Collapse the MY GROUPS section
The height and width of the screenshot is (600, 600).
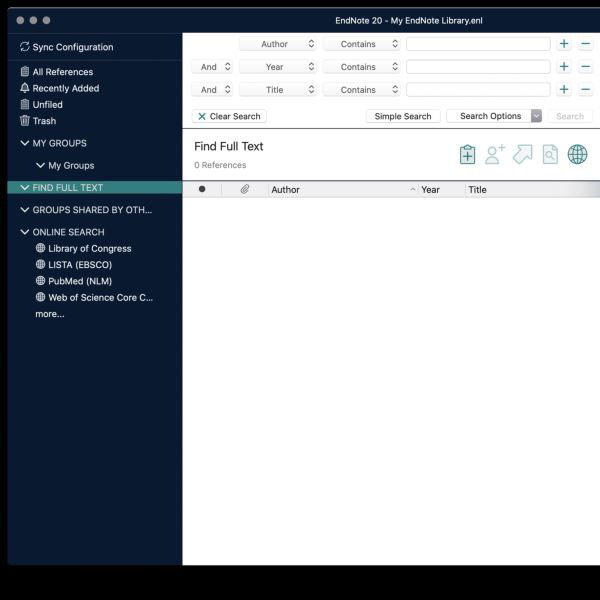coord(24,143)
